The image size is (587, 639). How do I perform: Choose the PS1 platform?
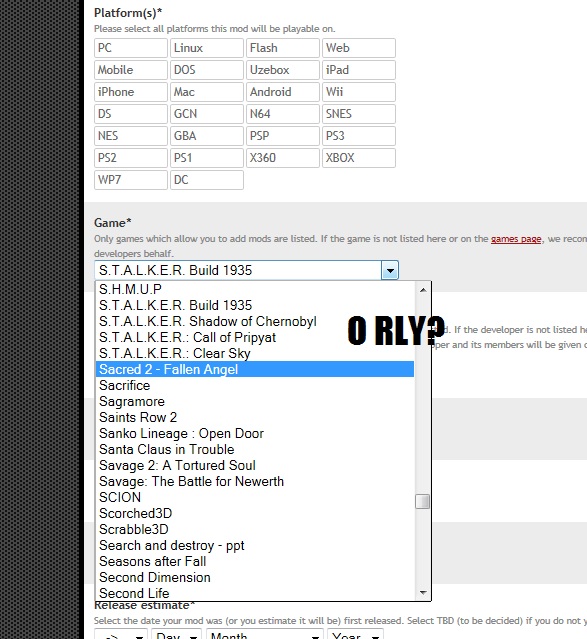pyautogui.click(x=207, y=158)
